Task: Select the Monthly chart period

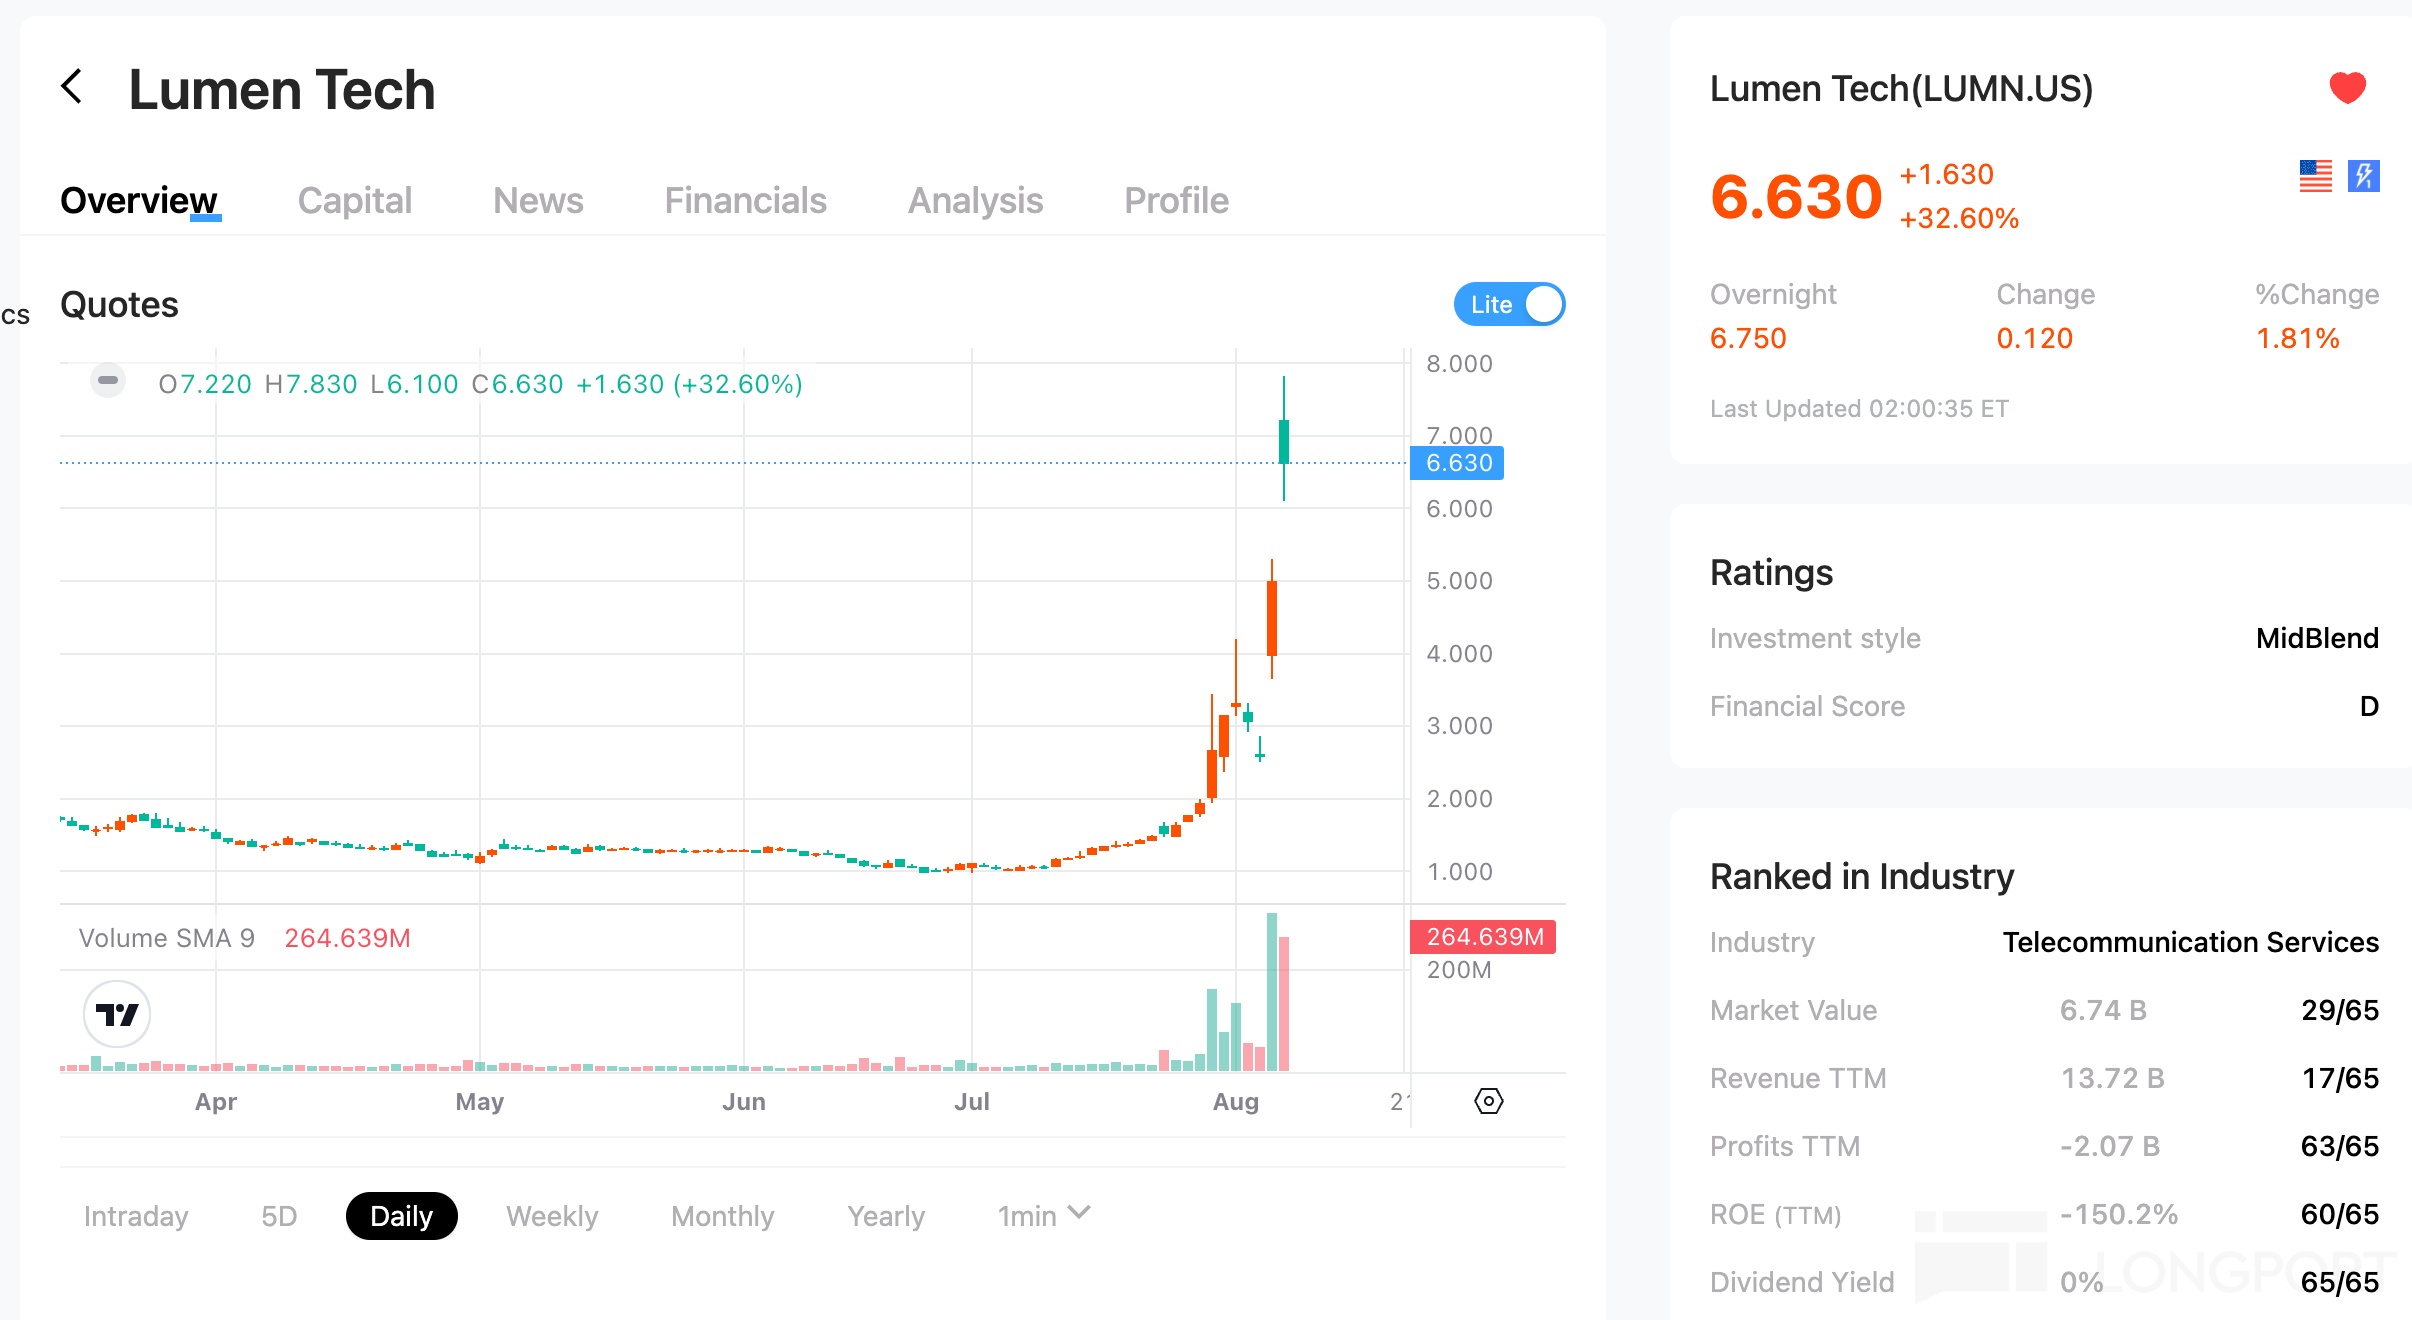Action: 723,1216
